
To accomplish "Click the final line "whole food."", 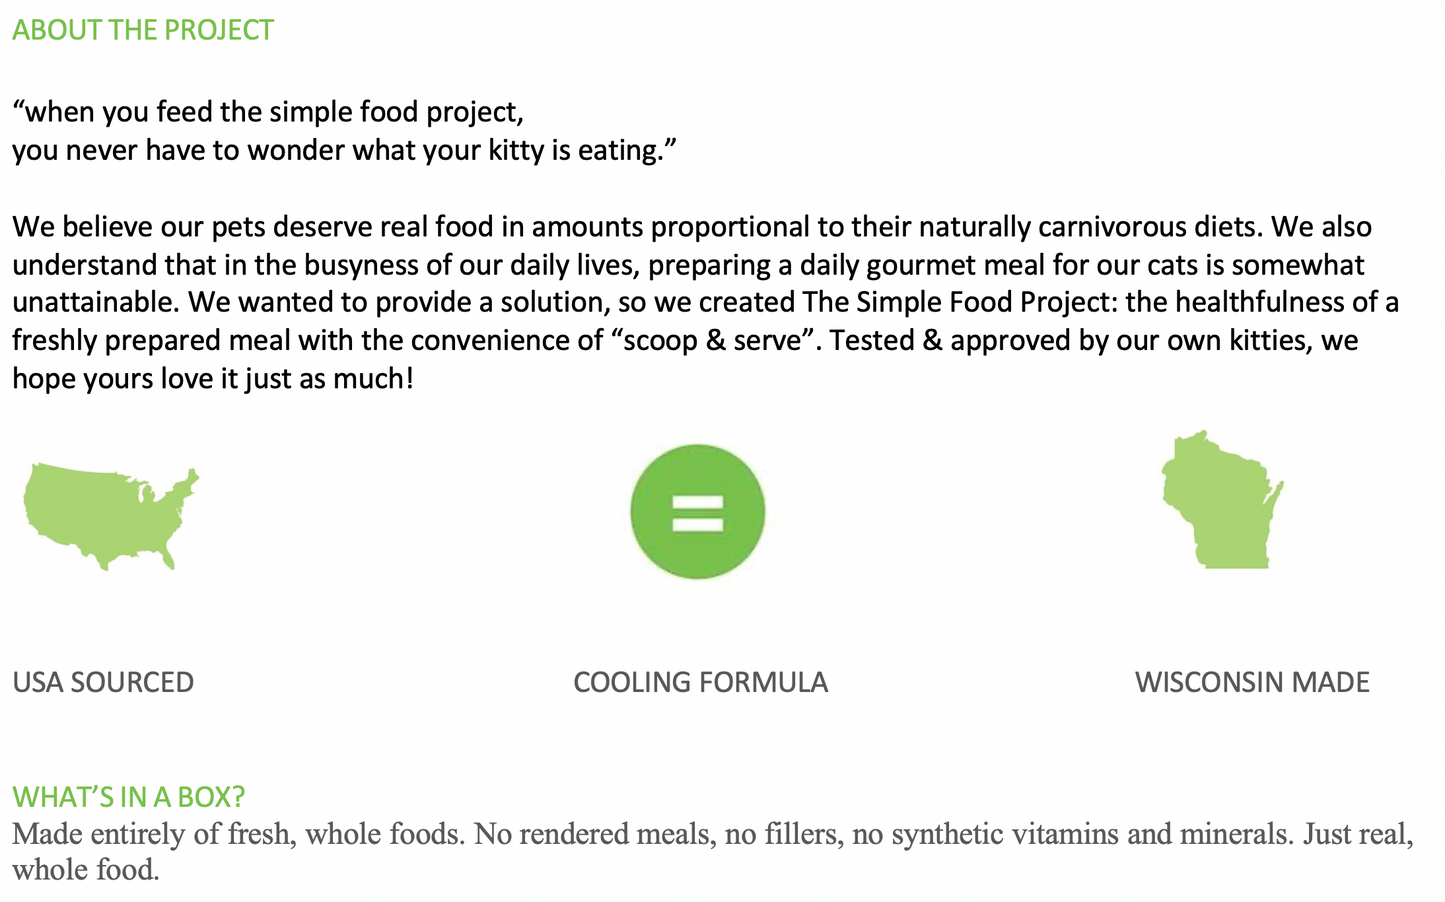I will 86,869.
